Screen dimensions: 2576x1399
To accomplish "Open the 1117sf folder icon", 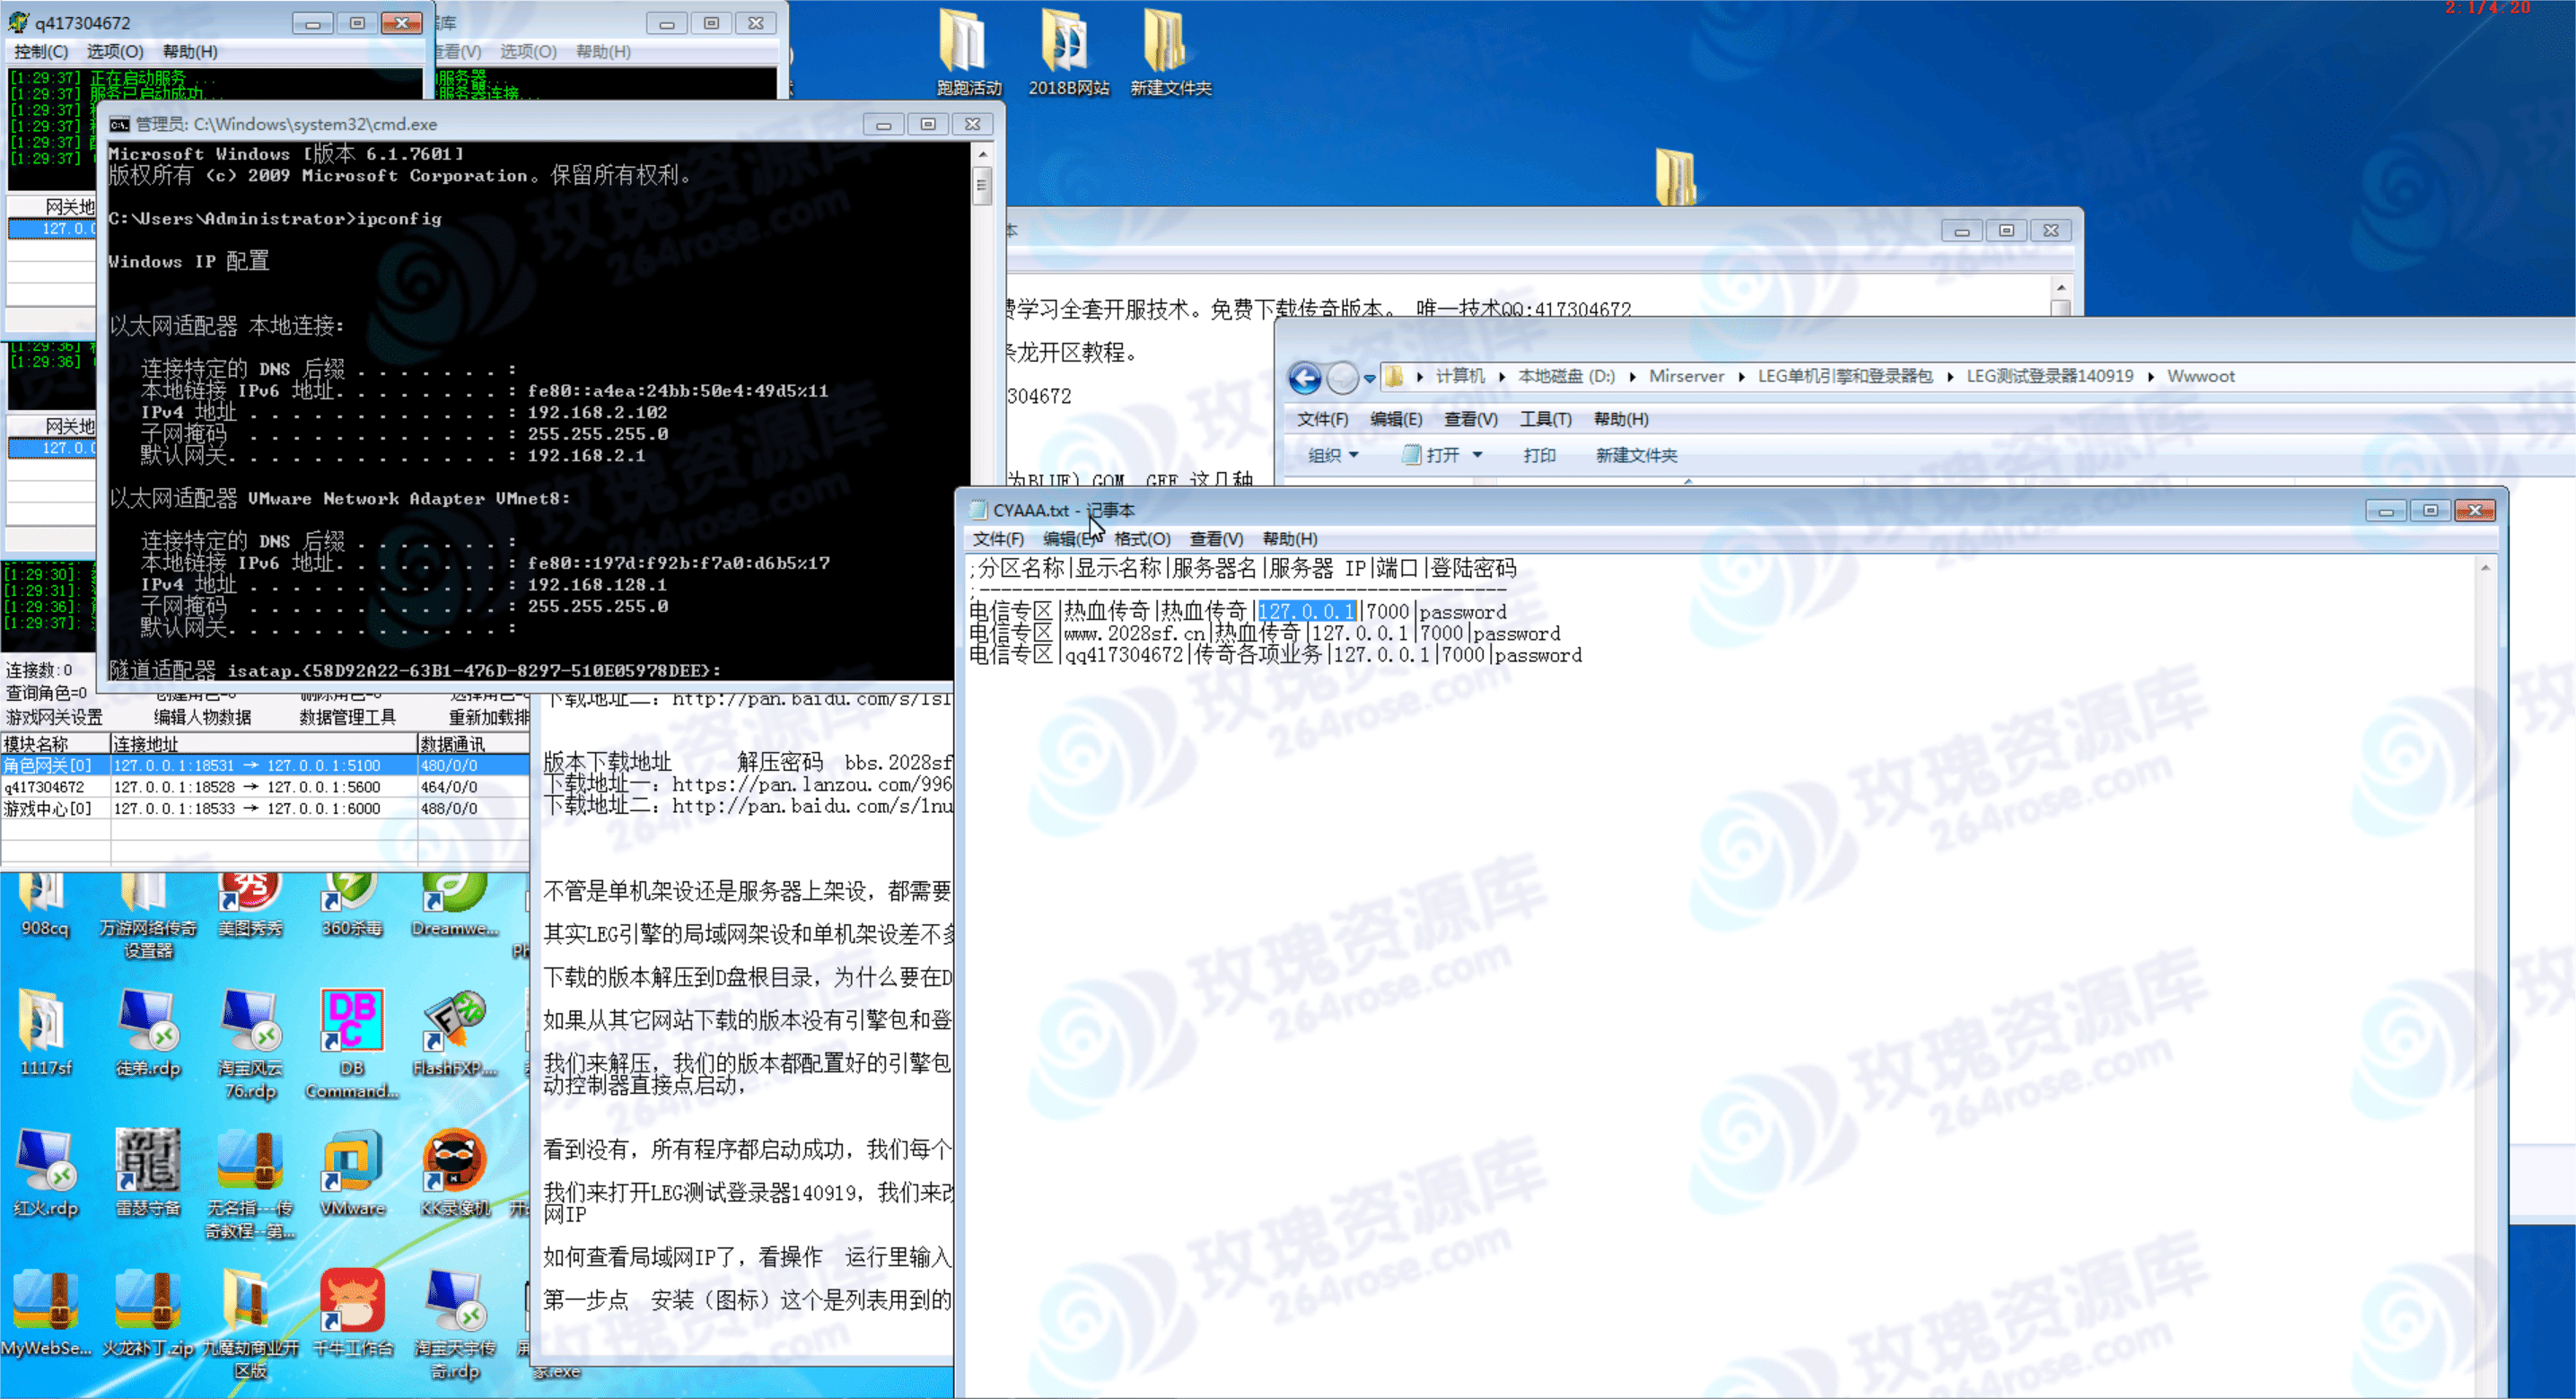I will (45, 1032).
